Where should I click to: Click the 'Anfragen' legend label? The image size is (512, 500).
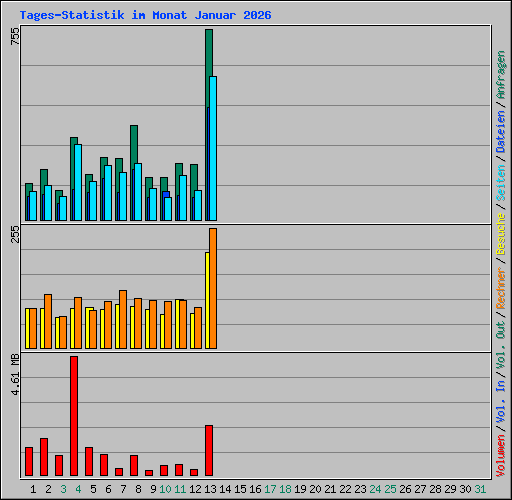click(x=501, y=75)
